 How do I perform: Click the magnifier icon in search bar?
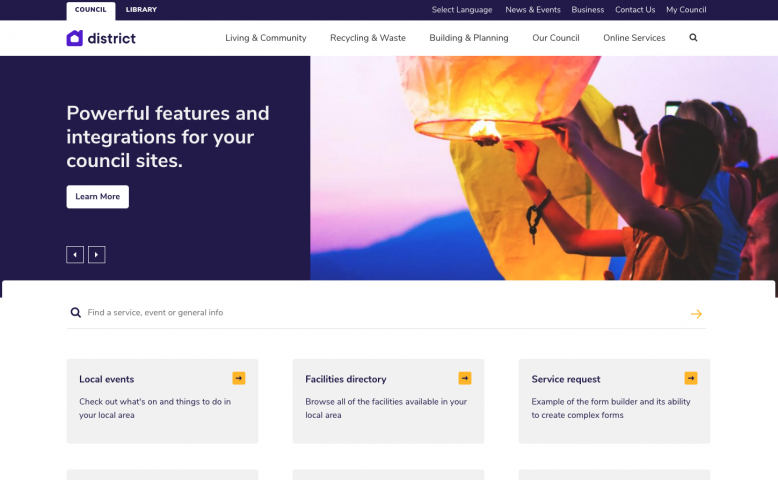coord(75,312)
